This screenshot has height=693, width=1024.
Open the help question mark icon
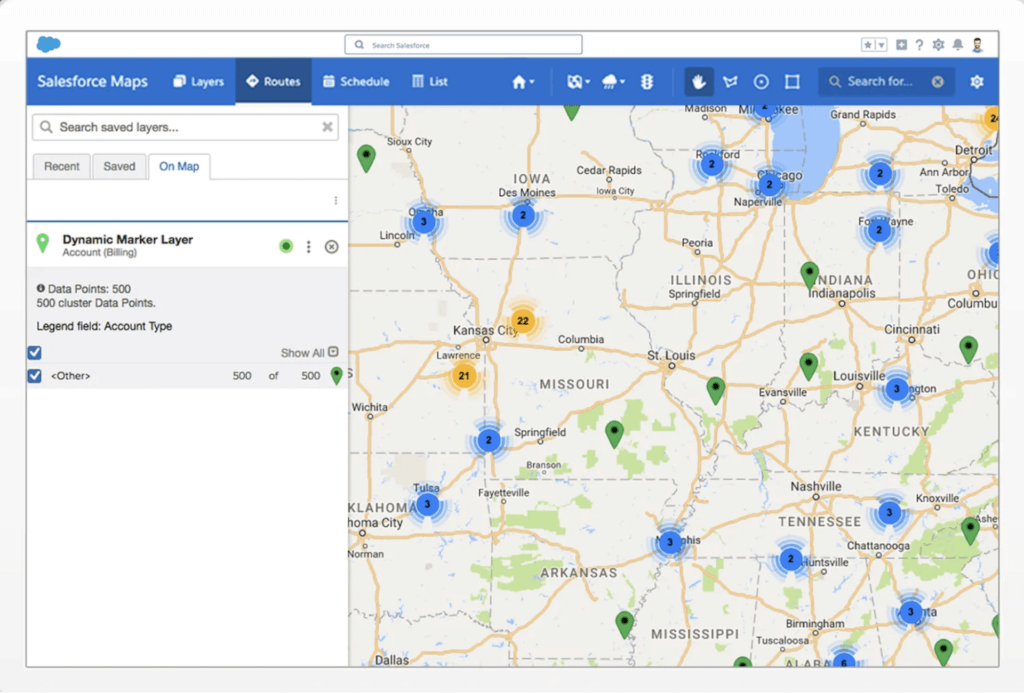tap(920, 44)
